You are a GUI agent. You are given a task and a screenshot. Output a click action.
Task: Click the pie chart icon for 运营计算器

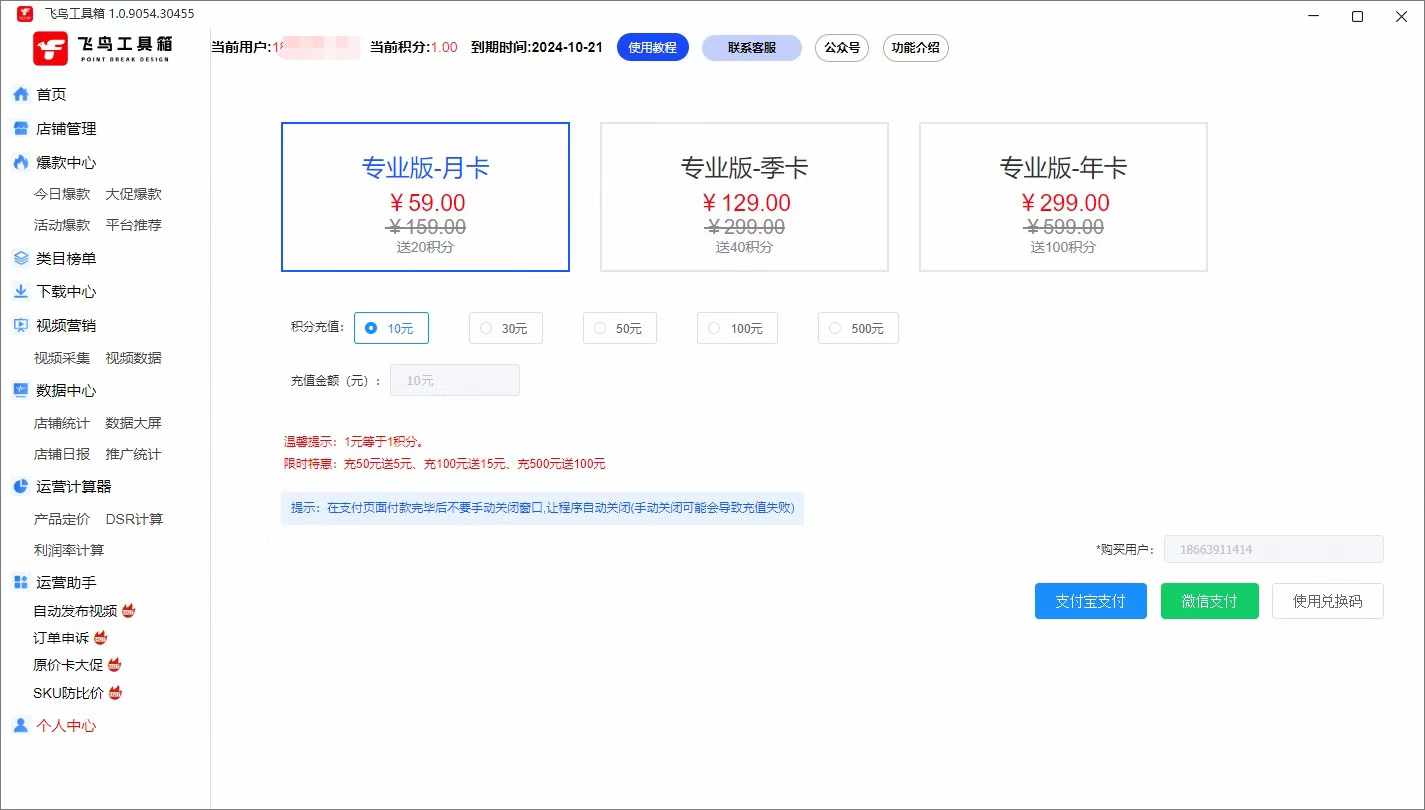click(20, 487)
